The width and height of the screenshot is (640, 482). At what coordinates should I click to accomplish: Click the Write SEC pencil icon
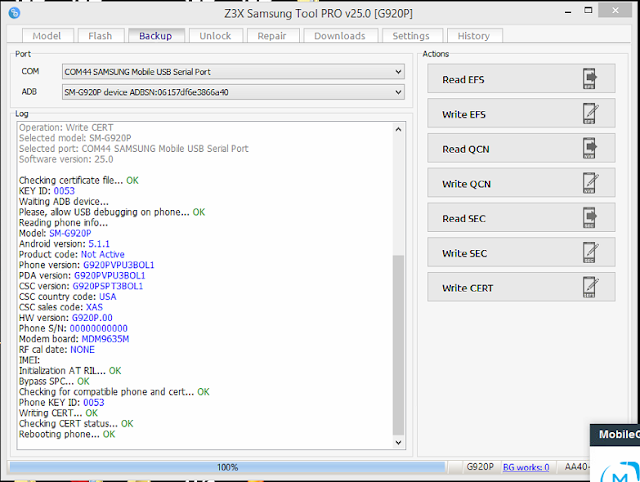[x=590, y=252]
